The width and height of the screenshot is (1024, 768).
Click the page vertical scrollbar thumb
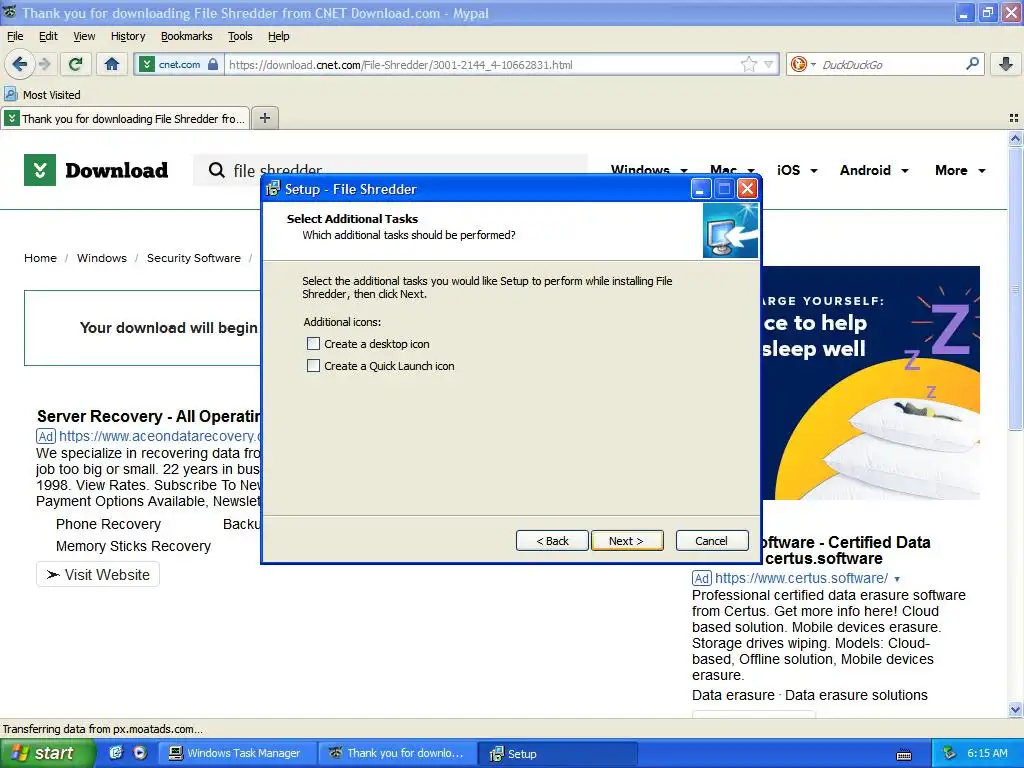click(x=1015, y=288)
